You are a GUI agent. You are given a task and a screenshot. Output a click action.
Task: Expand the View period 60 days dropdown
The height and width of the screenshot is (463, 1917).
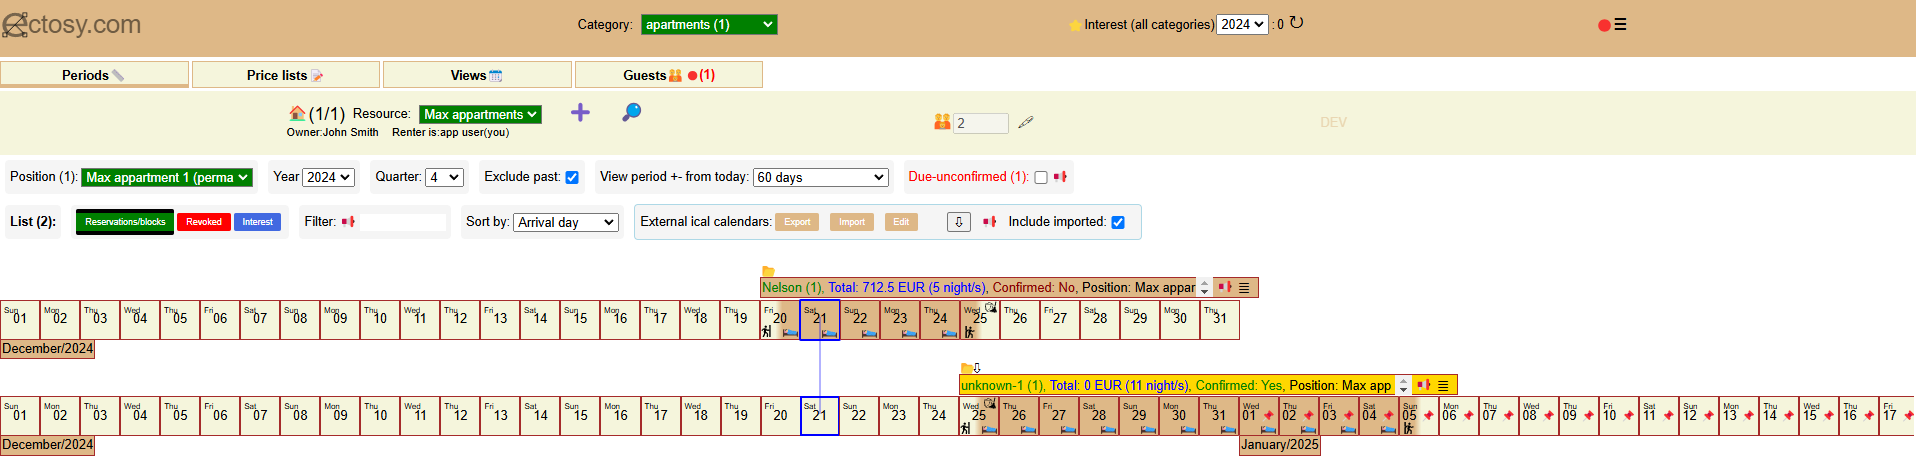[820, 178]
